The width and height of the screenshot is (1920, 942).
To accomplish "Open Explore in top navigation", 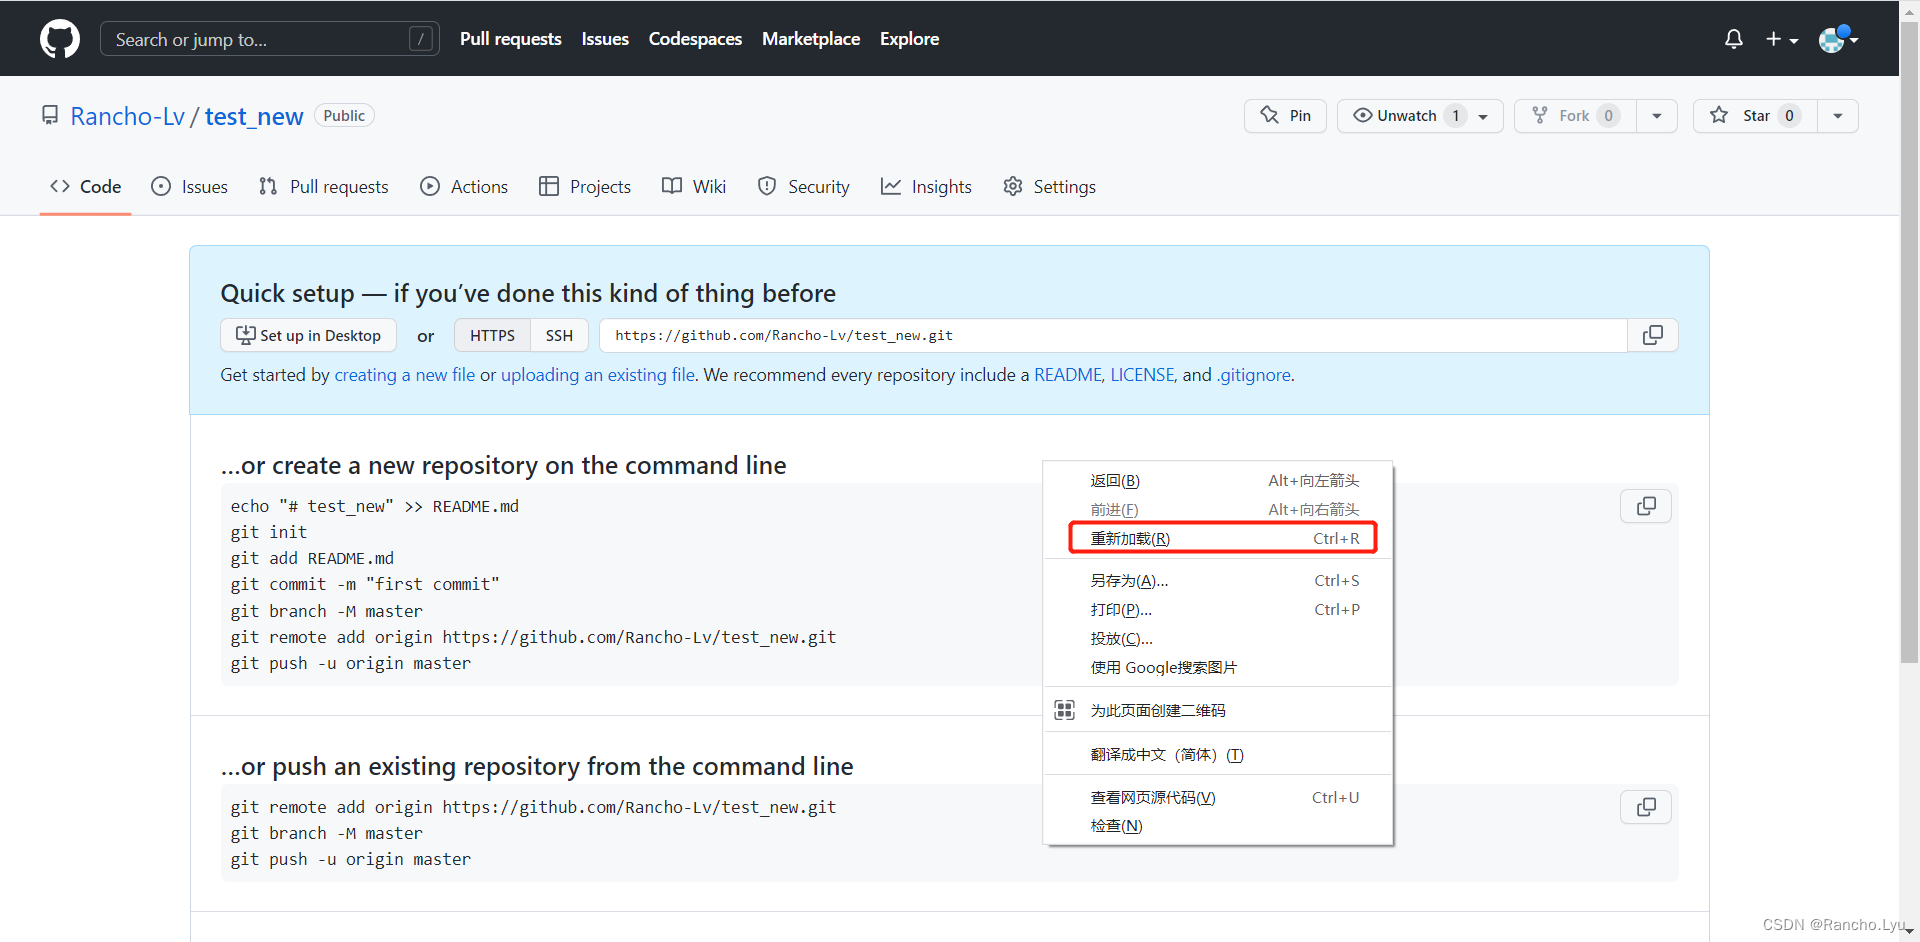I will click(x=909, y=39).
